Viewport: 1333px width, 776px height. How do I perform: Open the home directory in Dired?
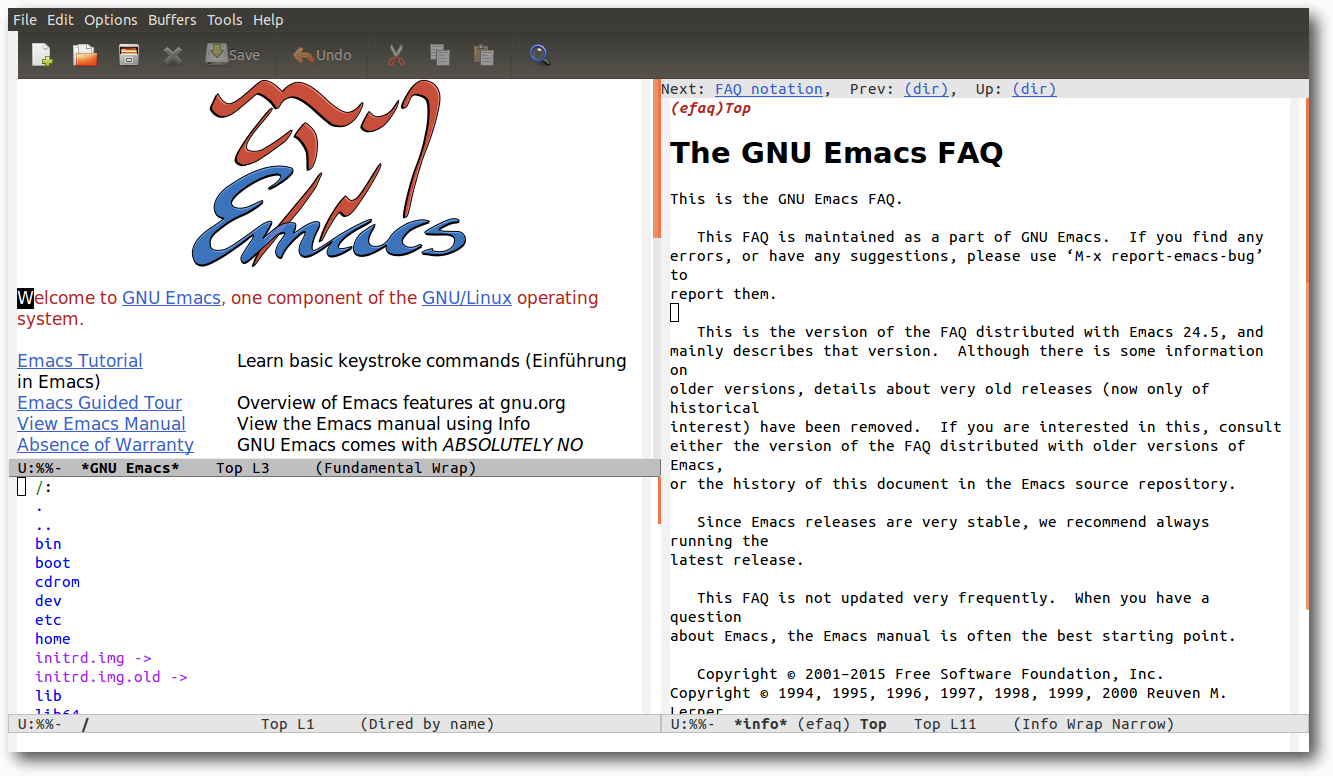click(x=53, y=639)
